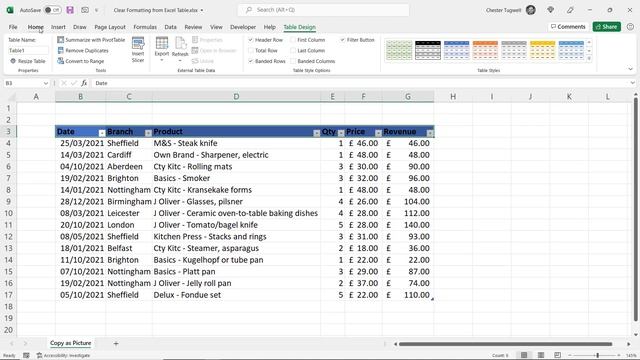Switch to Normal view in status bar
Screen dimensions: 640x360
pyautogui.click(x=524, y=355)
